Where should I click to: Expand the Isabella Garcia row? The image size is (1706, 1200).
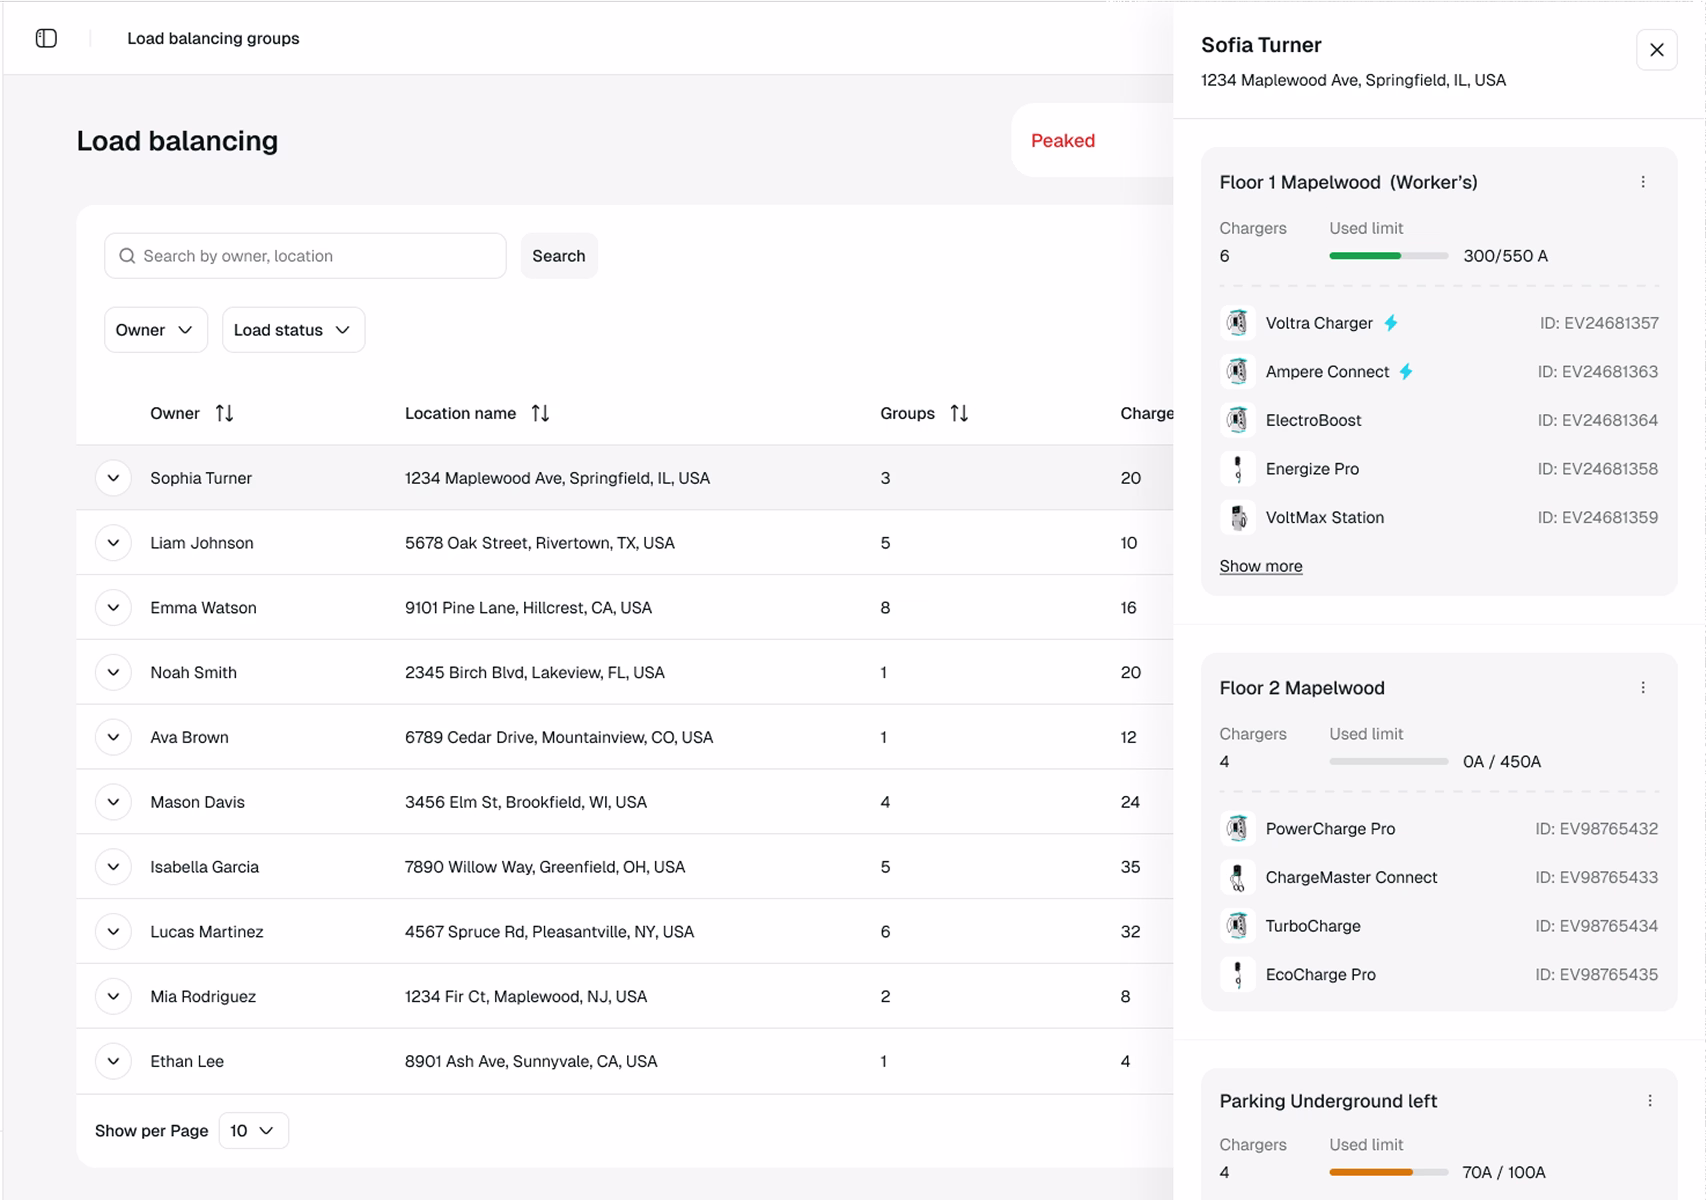[x=113, y=867]
